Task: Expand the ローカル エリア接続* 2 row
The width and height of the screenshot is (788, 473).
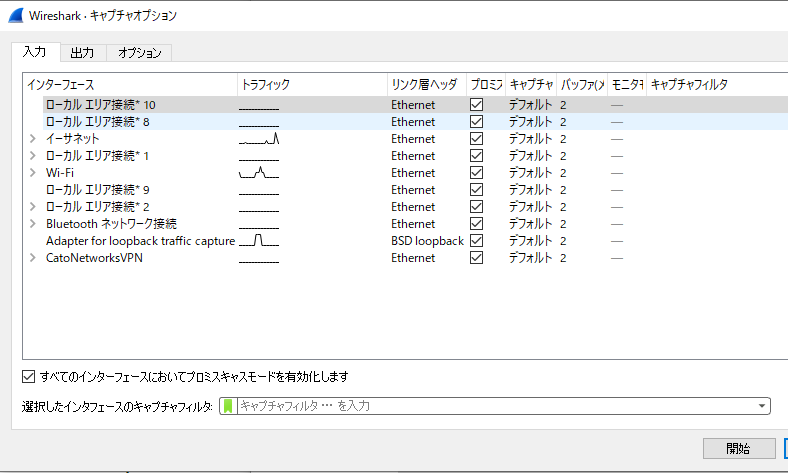Action: click(x=33, y=207)
